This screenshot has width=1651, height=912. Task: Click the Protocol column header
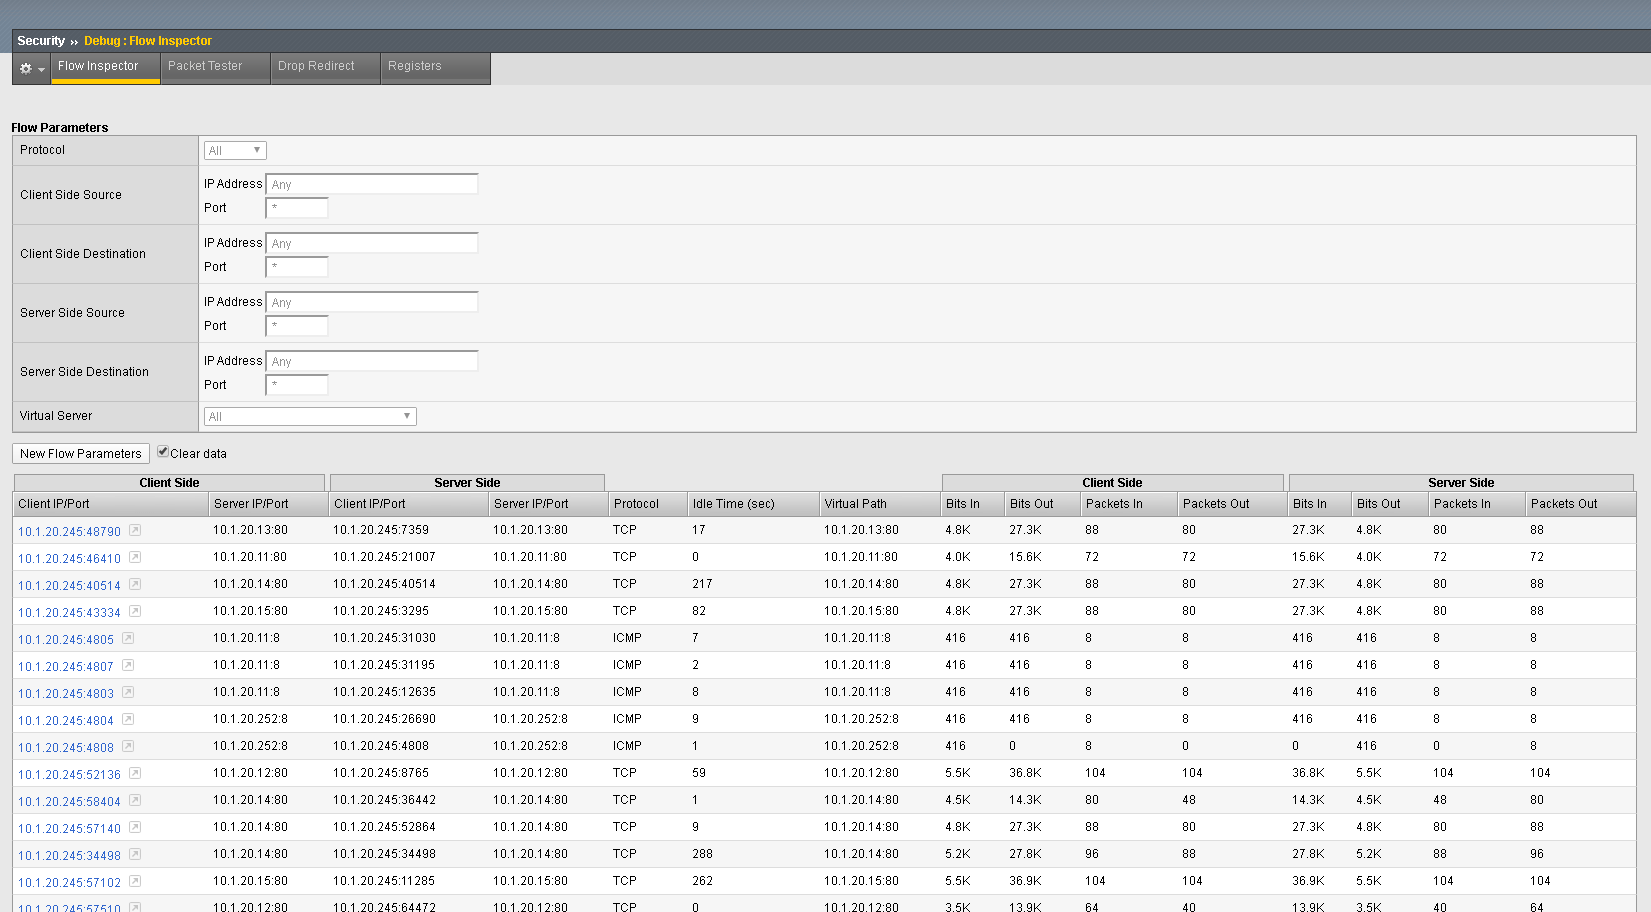(648, 504)
